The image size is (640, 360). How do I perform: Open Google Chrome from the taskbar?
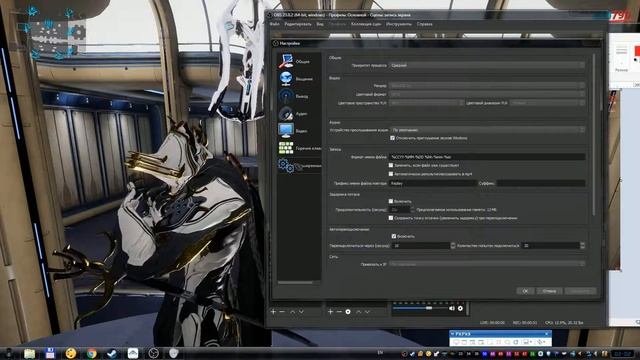tap(91, 353)
